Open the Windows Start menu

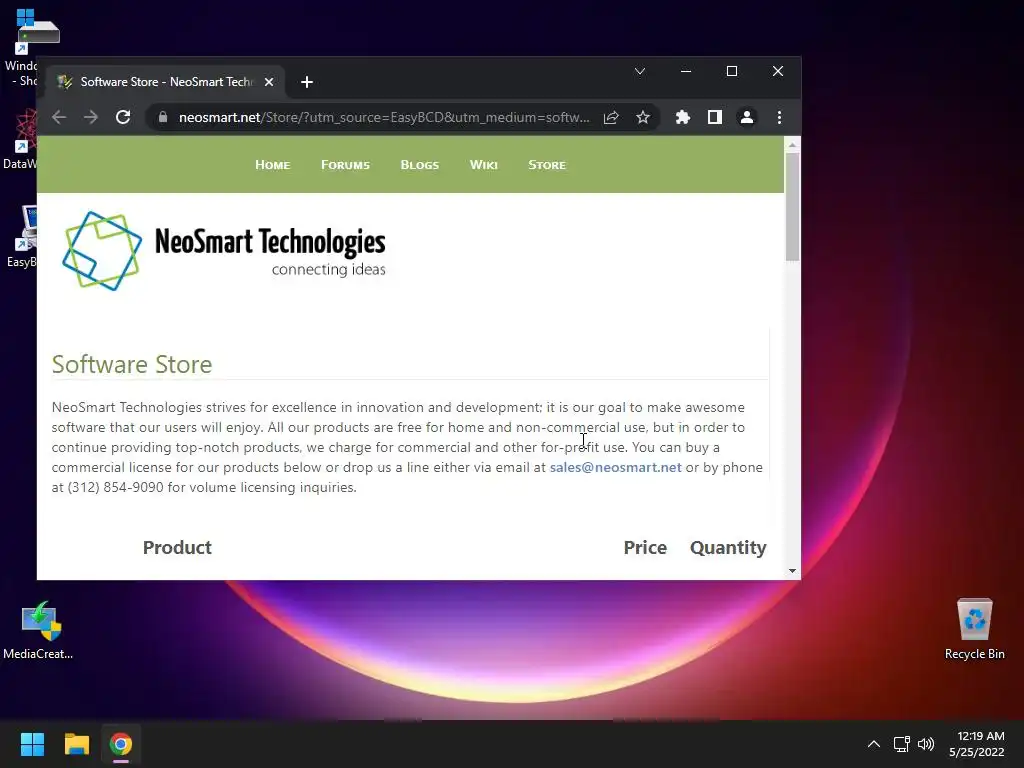pos(32,744)
